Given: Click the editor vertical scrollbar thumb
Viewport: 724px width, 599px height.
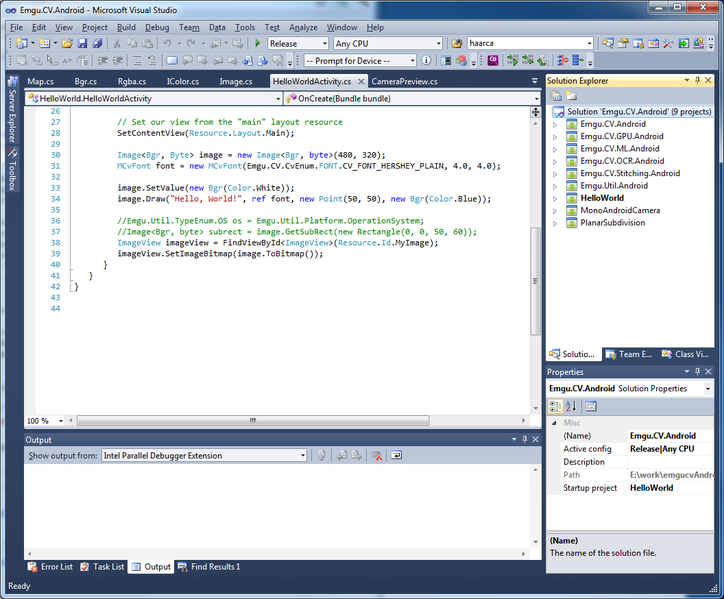Looking at the screenshot, I should coord(535,281).
